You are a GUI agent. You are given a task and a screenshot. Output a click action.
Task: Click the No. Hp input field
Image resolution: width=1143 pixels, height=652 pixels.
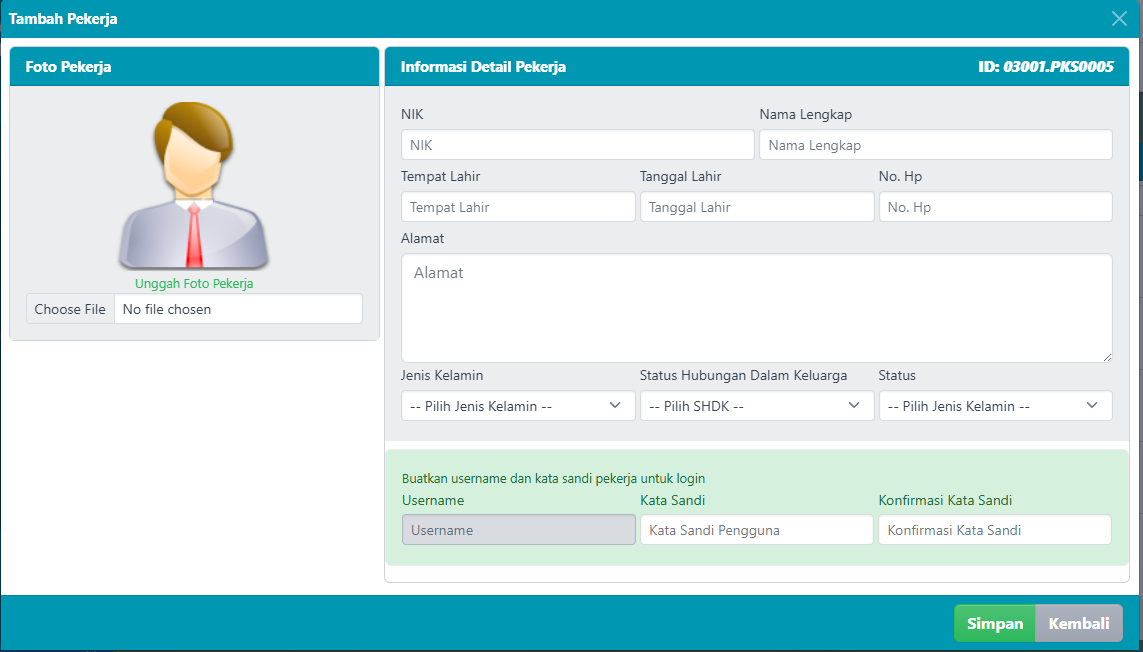tap(995, 207)
